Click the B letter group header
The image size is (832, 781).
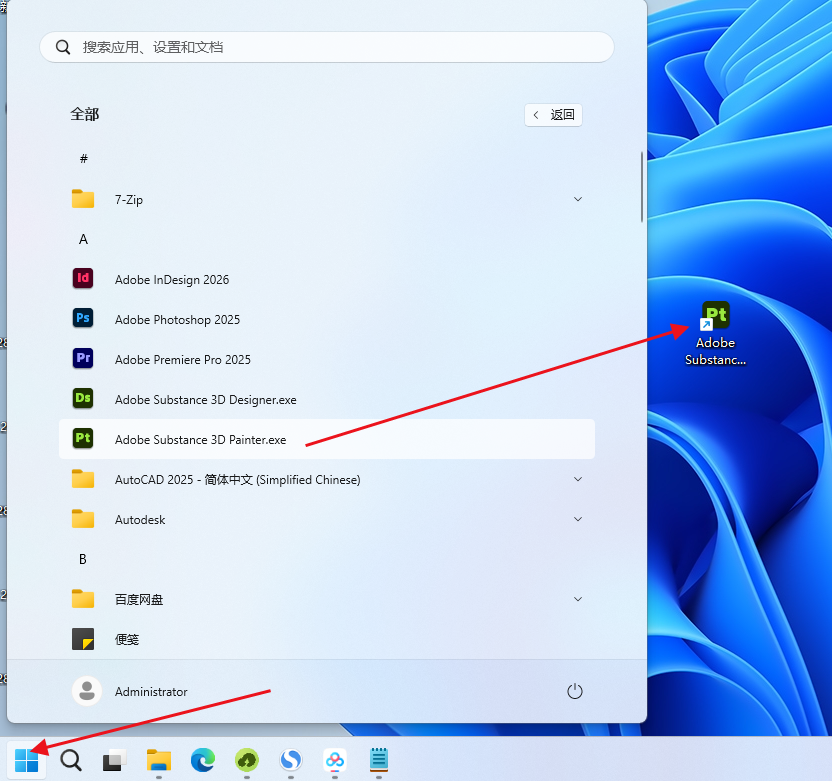coord(83,559)
